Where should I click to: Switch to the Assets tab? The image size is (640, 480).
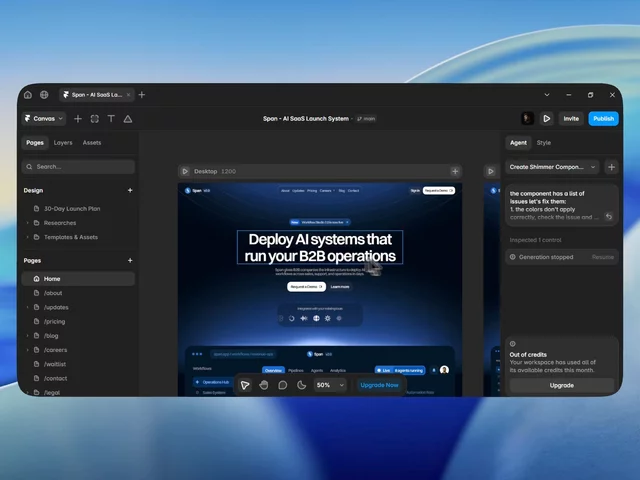[x=92, y=142]
